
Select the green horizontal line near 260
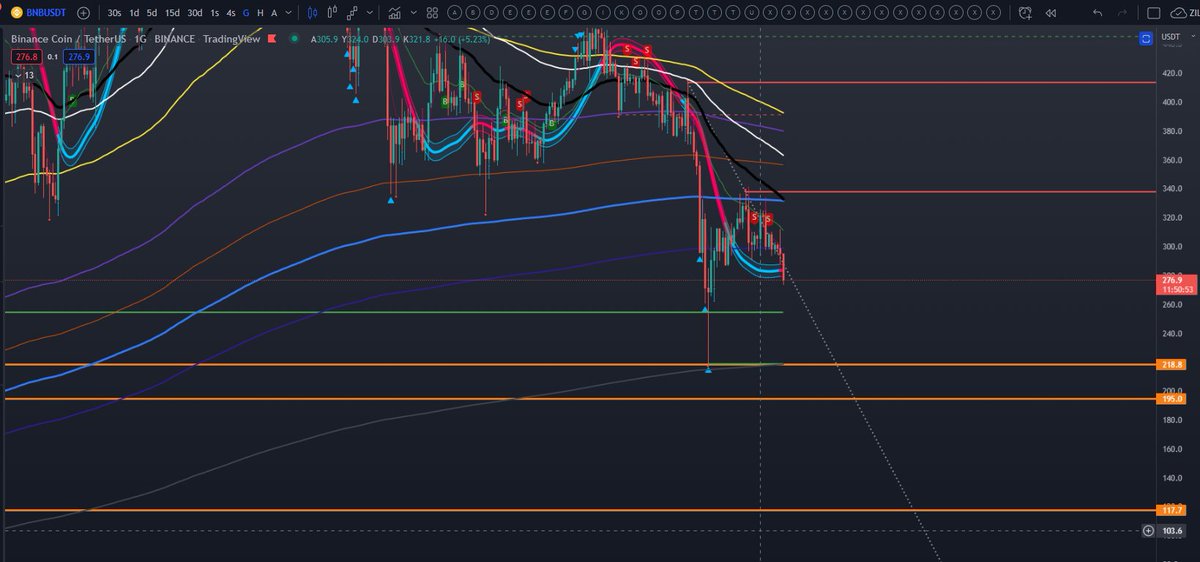pos(394,312)
